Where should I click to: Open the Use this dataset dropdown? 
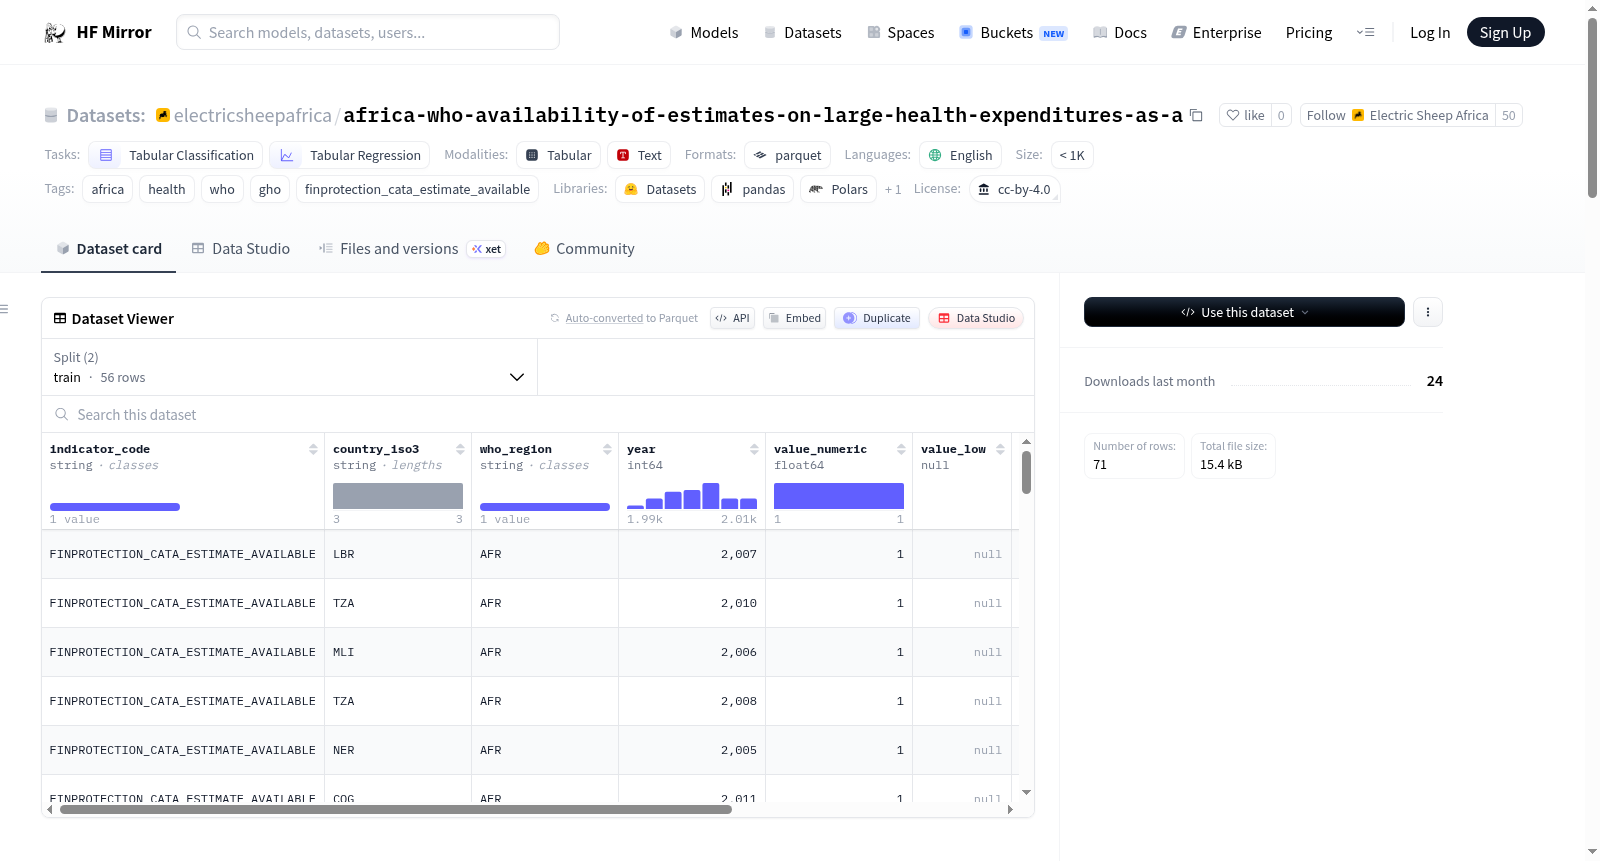(1244, 312)
